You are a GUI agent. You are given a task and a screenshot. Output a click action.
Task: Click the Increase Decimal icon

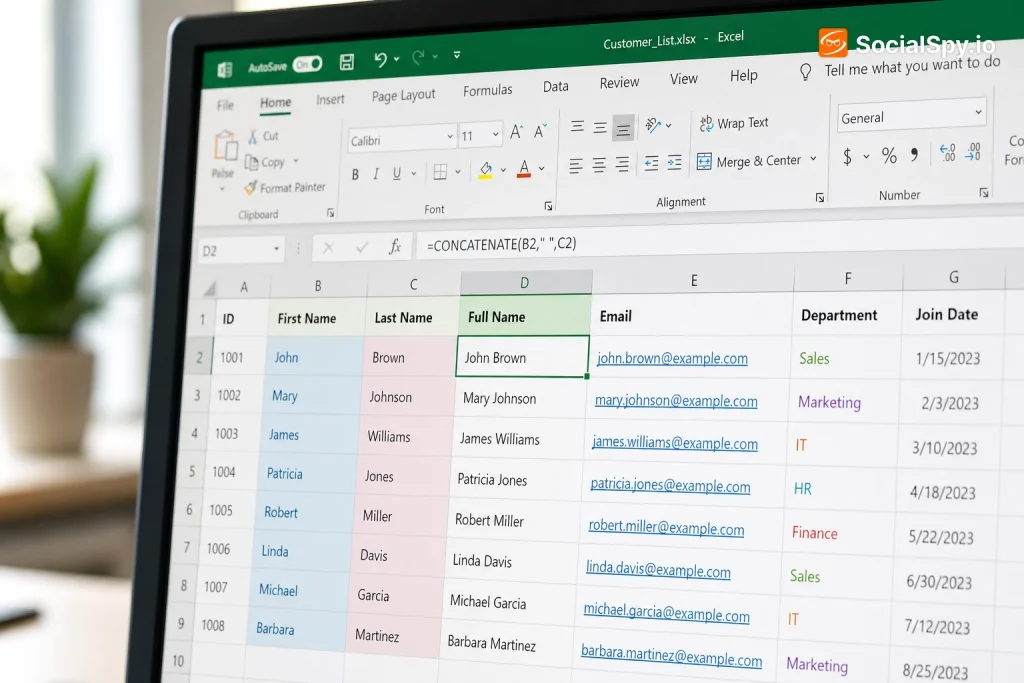click(948, 152)
